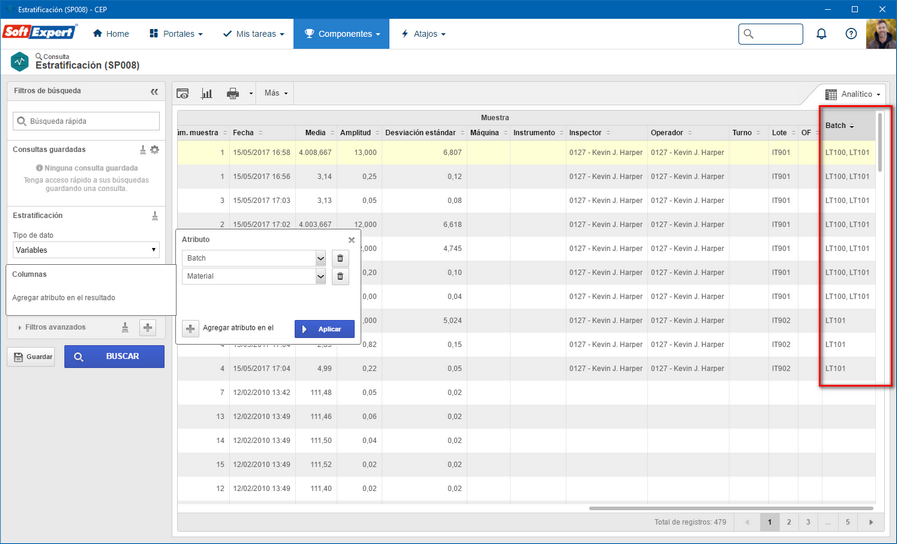Click the Media value 111,48
This screenshot has width=897, height=544.
tap(321, 392)
